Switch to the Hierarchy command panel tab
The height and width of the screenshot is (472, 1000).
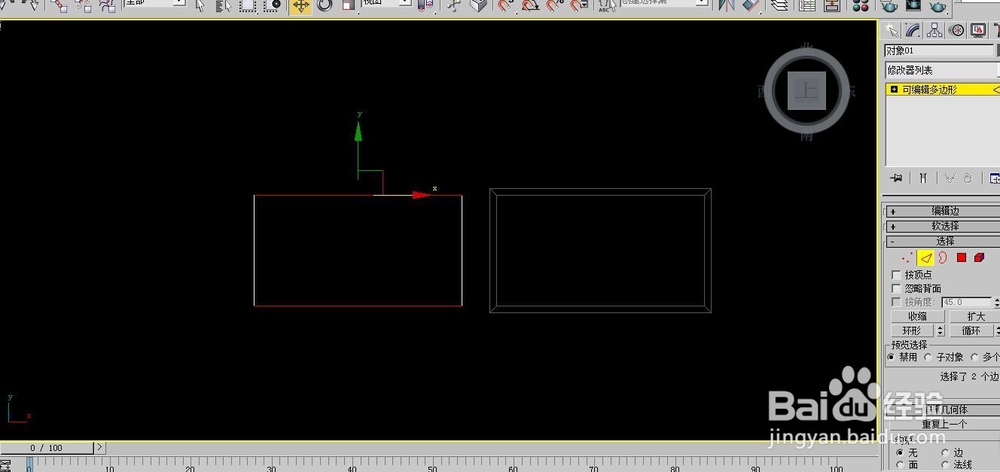click(934, 30)
